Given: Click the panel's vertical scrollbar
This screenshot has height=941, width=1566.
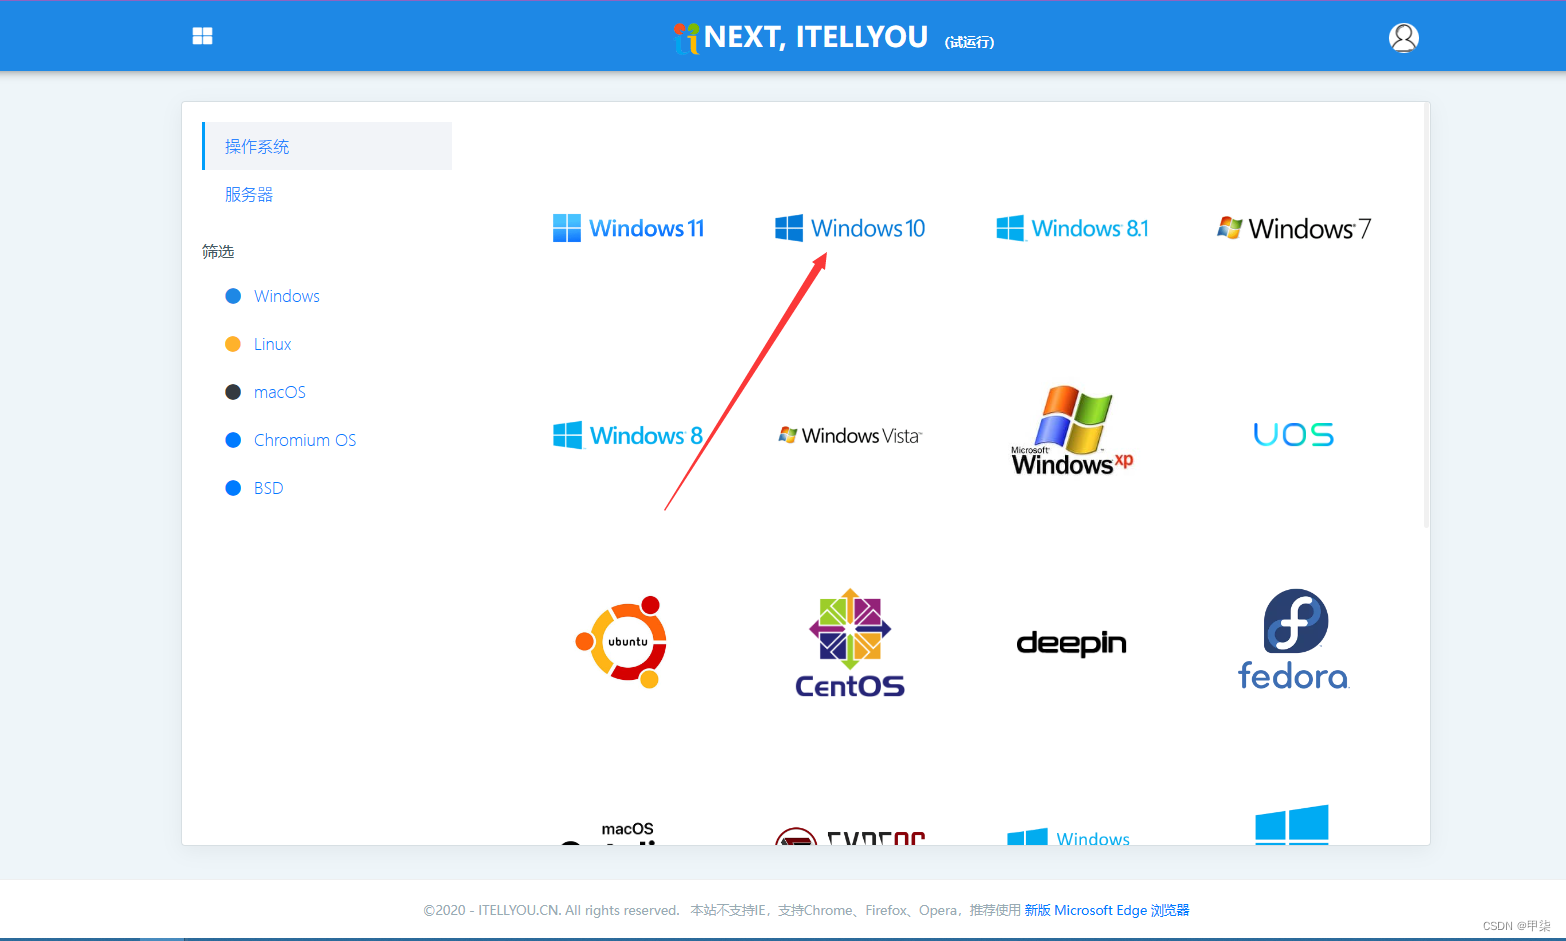Looking at the screenshot, I should pos(1426,314).
